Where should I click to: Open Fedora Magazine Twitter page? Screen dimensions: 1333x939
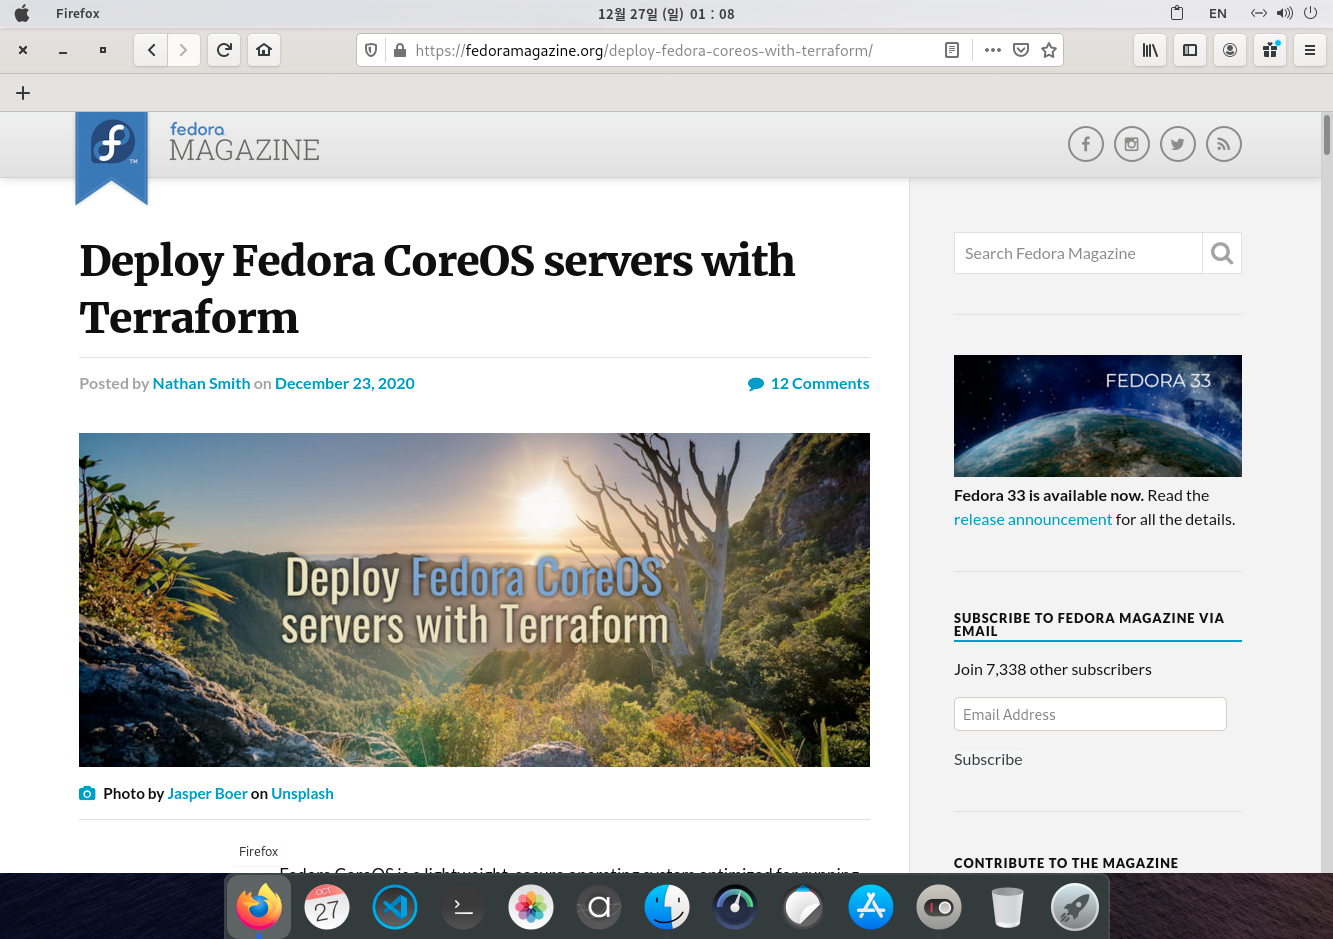(1178, 144)
